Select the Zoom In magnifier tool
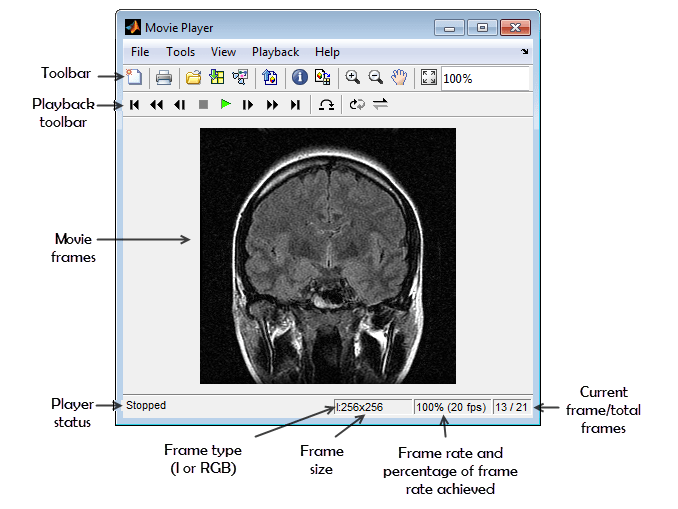 pyautogui.click(x=352, y=77)
